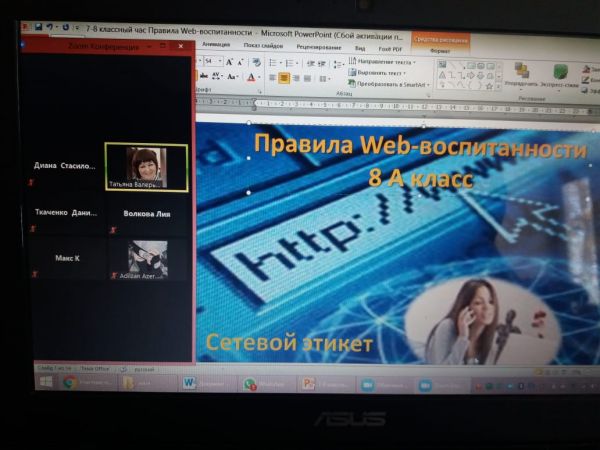600x450 pixels.
Task: Switch to the Animation (Анимация) tab
Action: pyautogui.click(x=215, y=46)
